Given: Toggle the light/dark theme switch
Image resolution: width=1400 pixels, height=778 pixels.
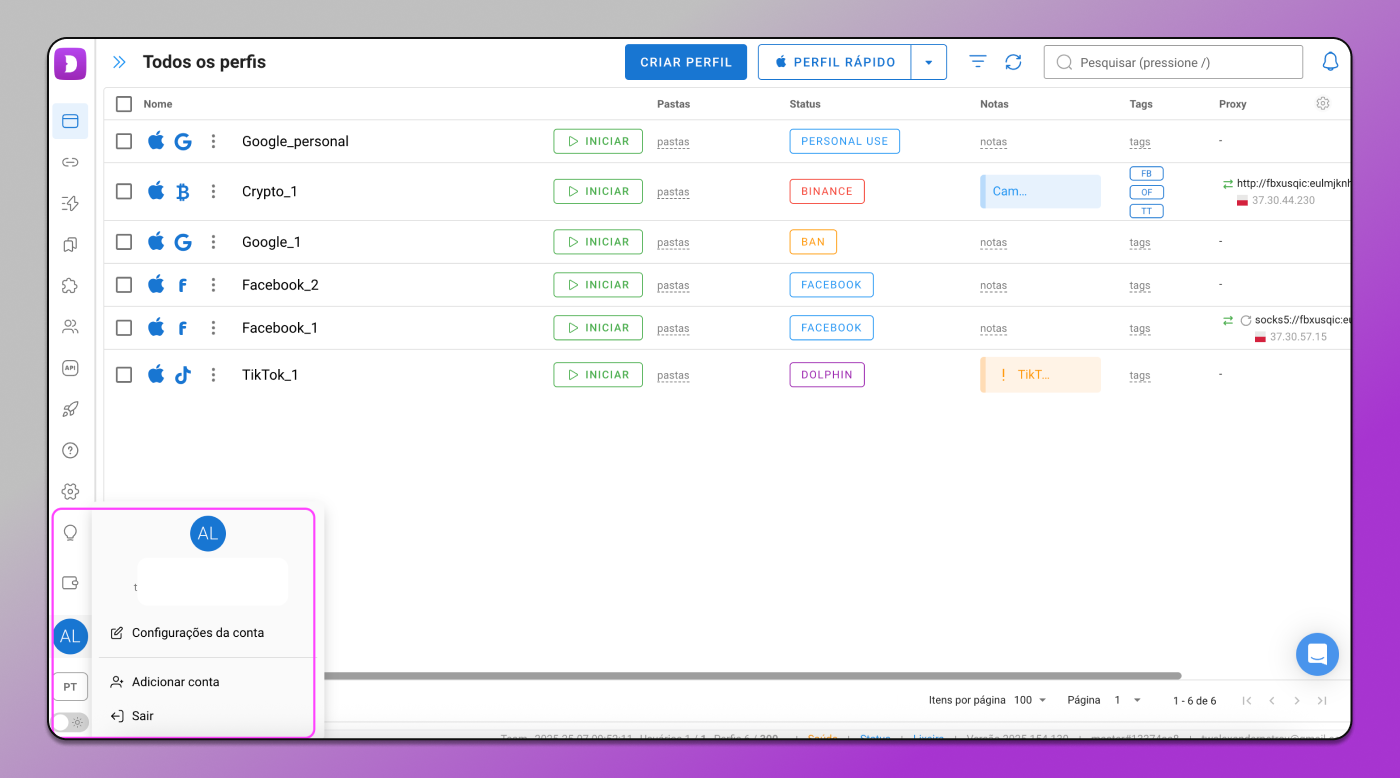Looking at the screenshot, I should pyautogui.click(x=70, y=721).
